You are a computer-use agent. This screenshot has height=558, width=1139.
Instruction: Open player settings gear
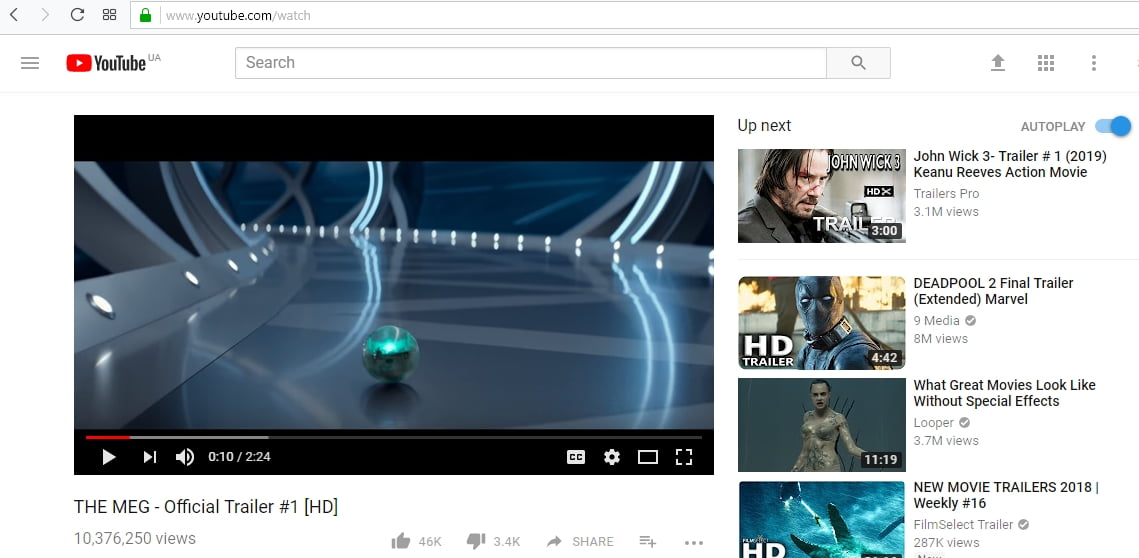point(612,457)
